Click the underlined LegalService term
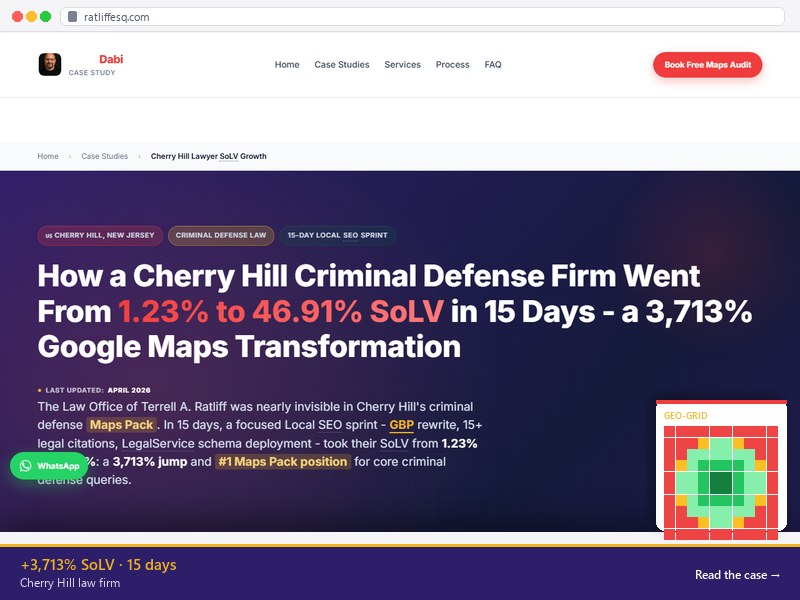The height and width of the screenshot is (600, 800). point(158,443)
